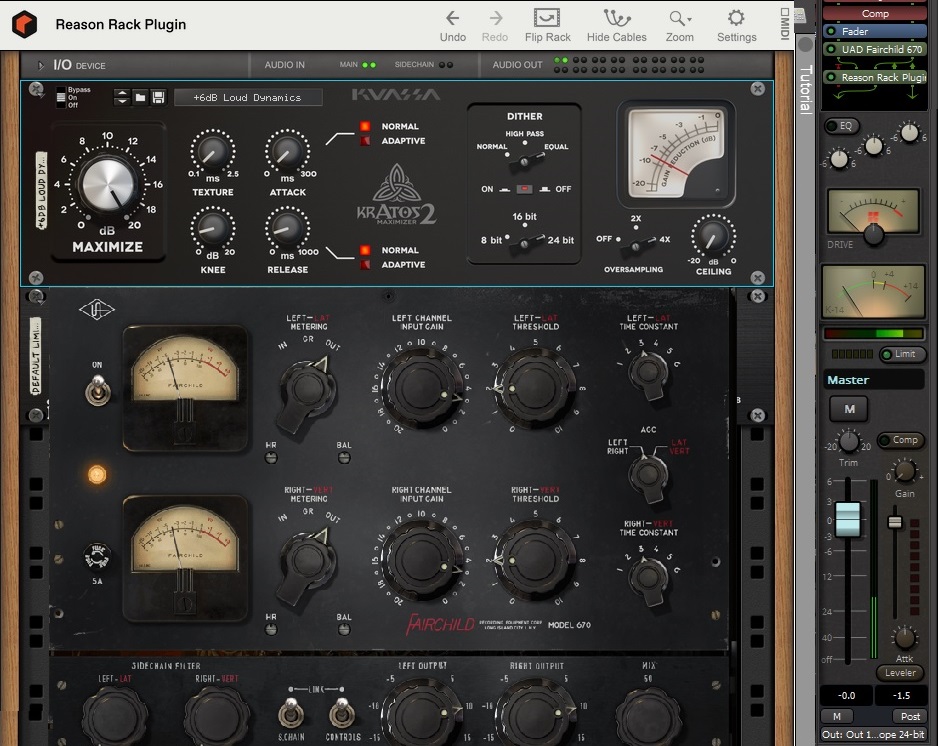The image size is (938, 746).
Task: Enable the mixer Comp button
Action: [900, 440]
